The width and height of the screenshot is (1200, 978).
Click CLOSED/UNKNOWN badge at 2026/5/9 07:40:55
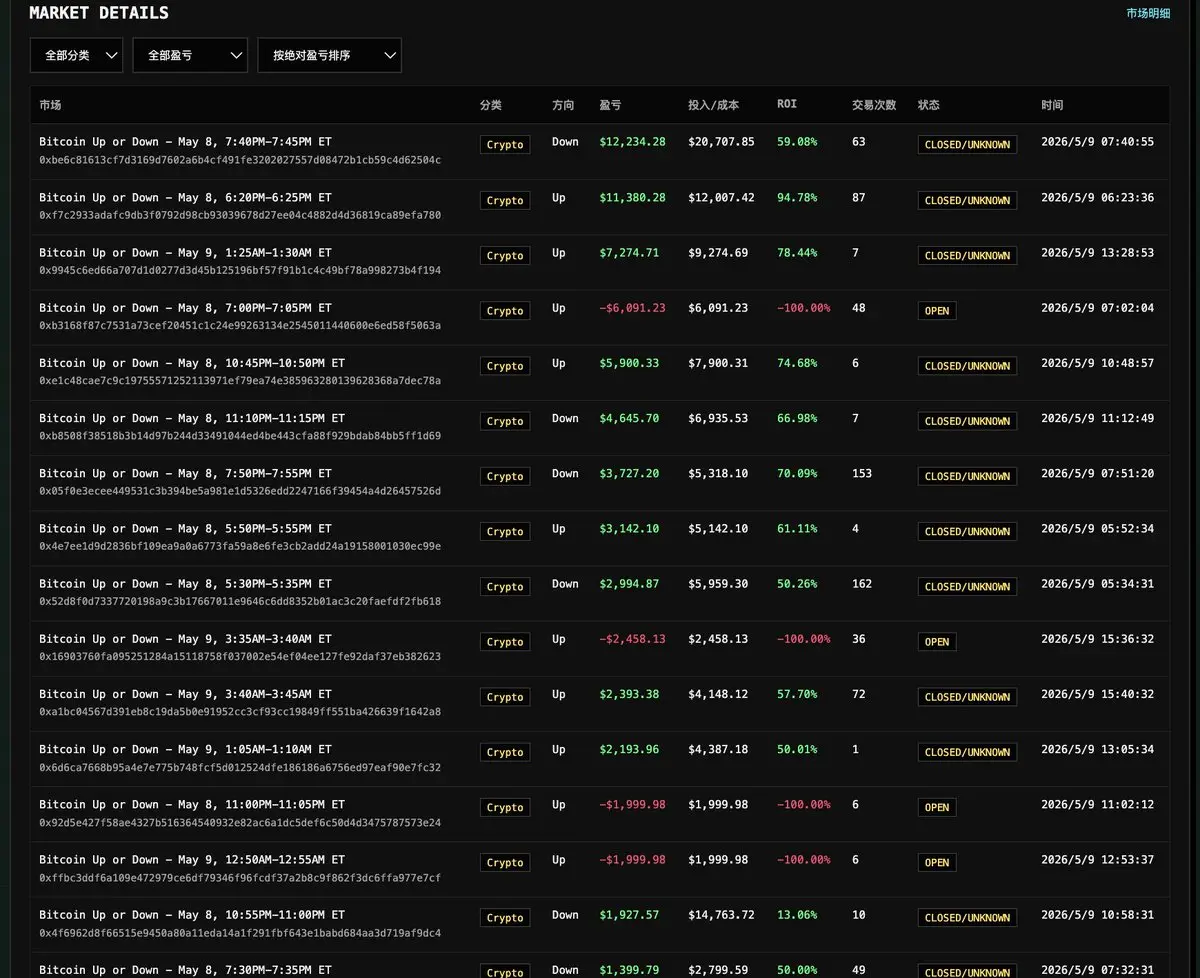point(967,145)
